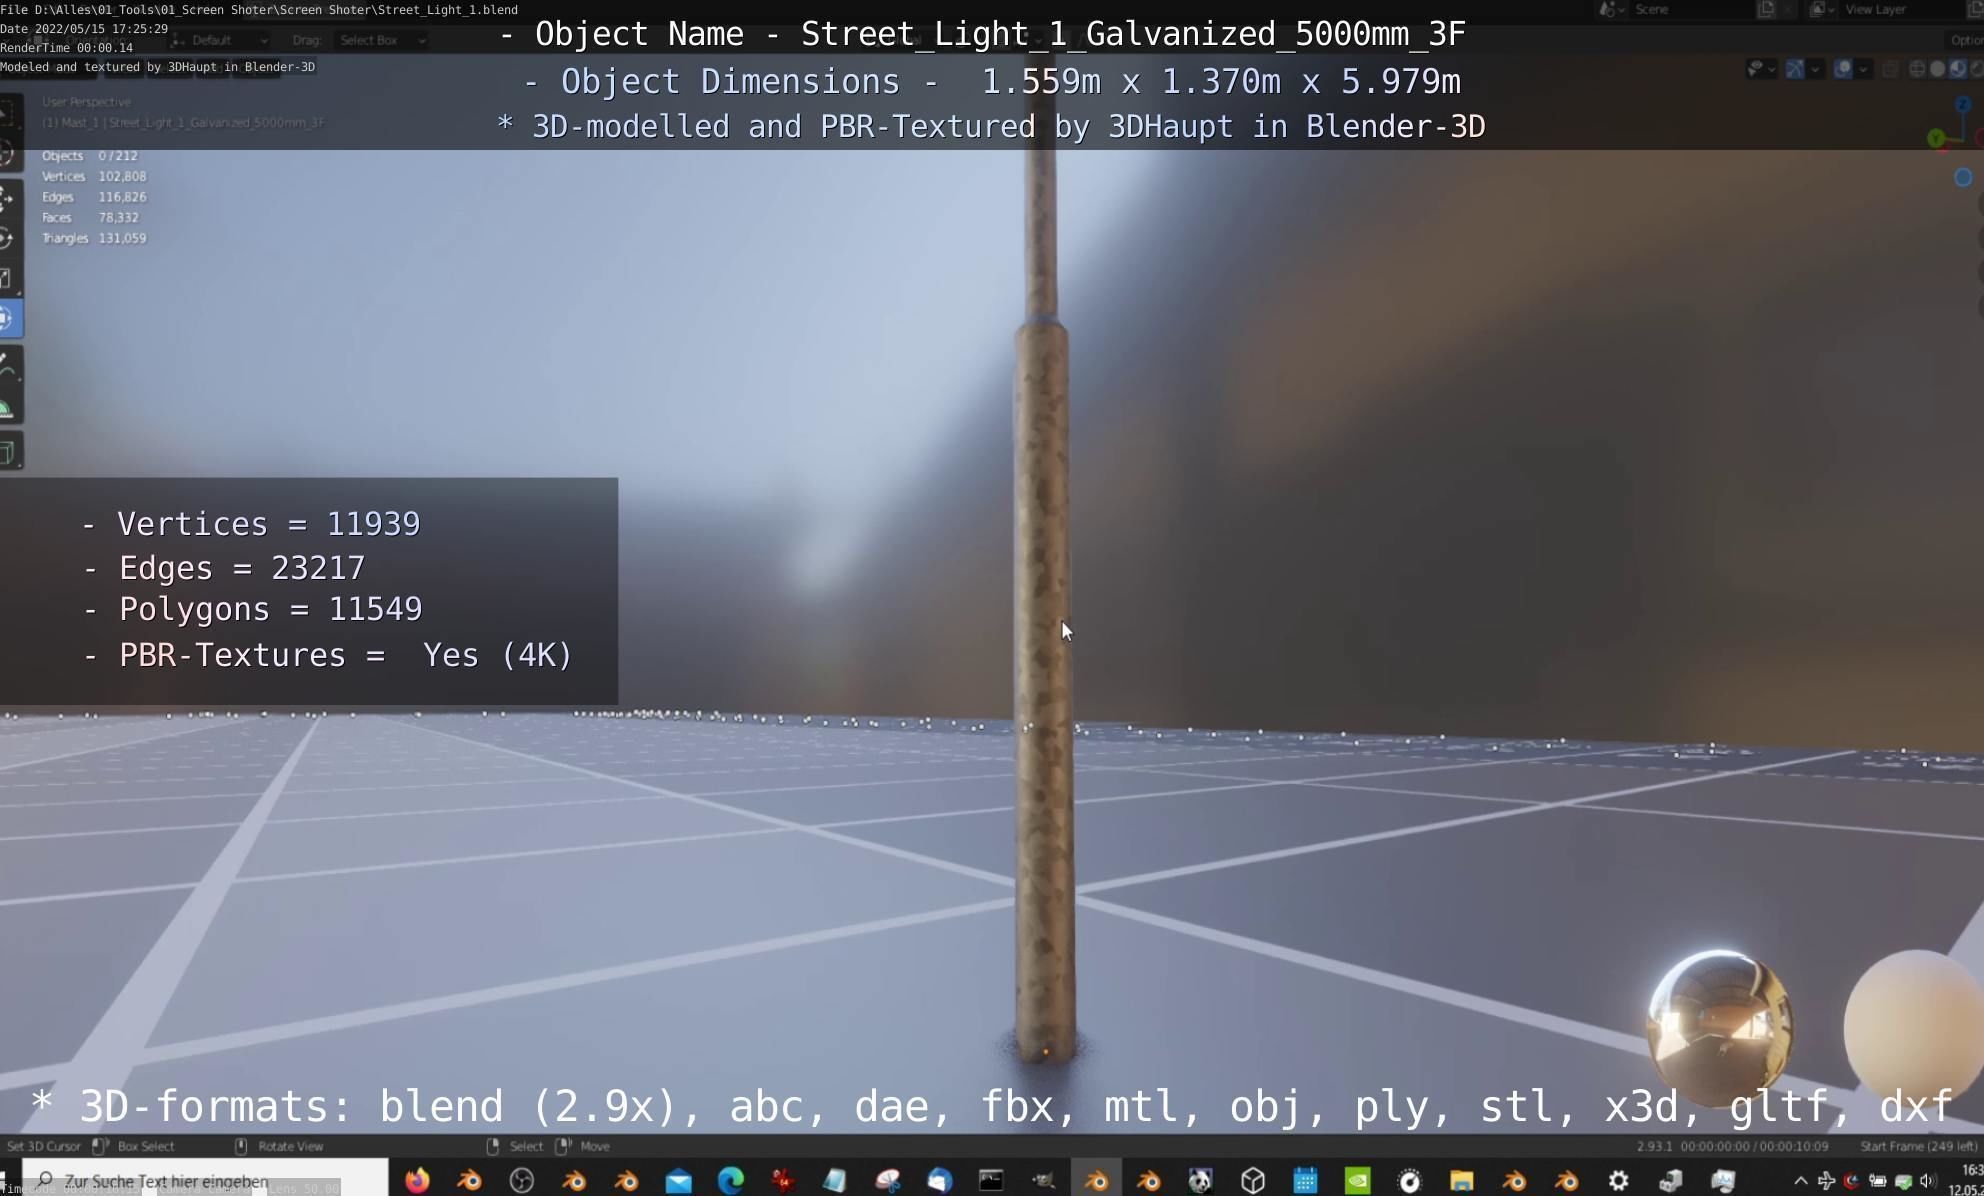This screenshot has height=1196, width=1984.
Task: Click the 'Triangles 131,059' statistic
Action: coord(93,238)
